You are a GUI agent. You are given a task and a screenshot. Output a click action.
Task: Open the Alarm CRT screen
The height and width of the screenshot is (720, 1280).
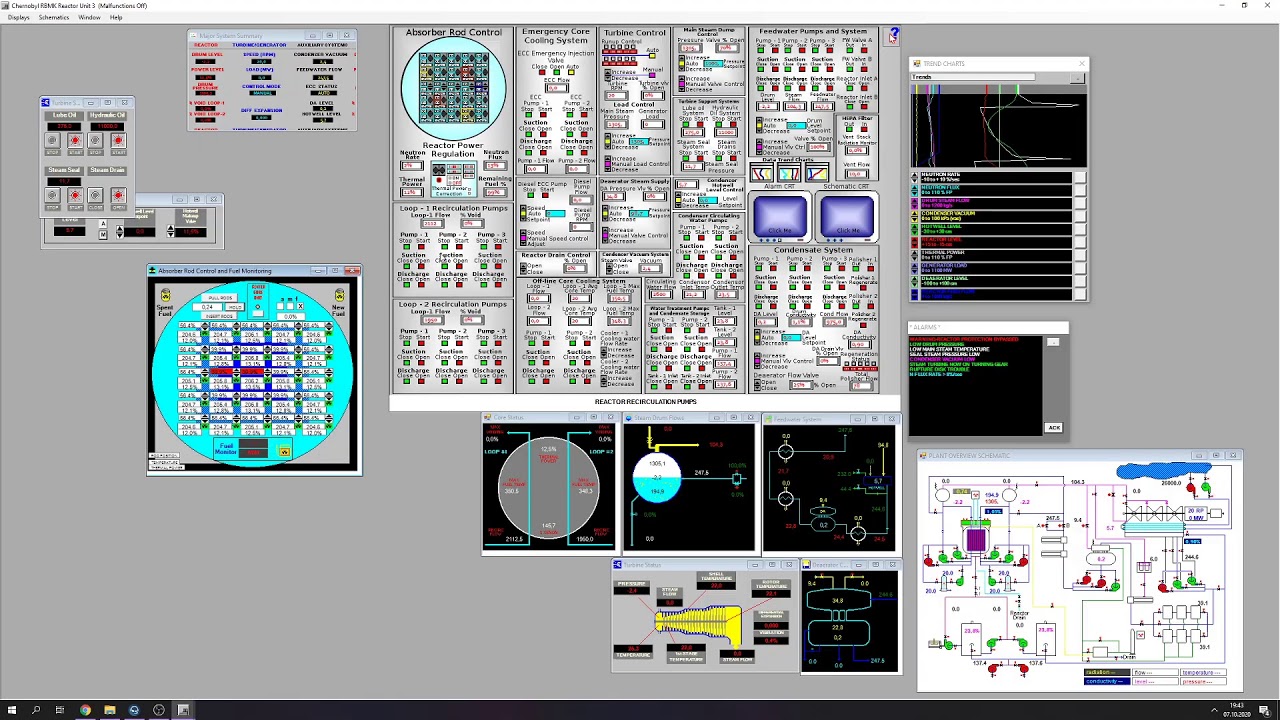[x=780, y=216]
